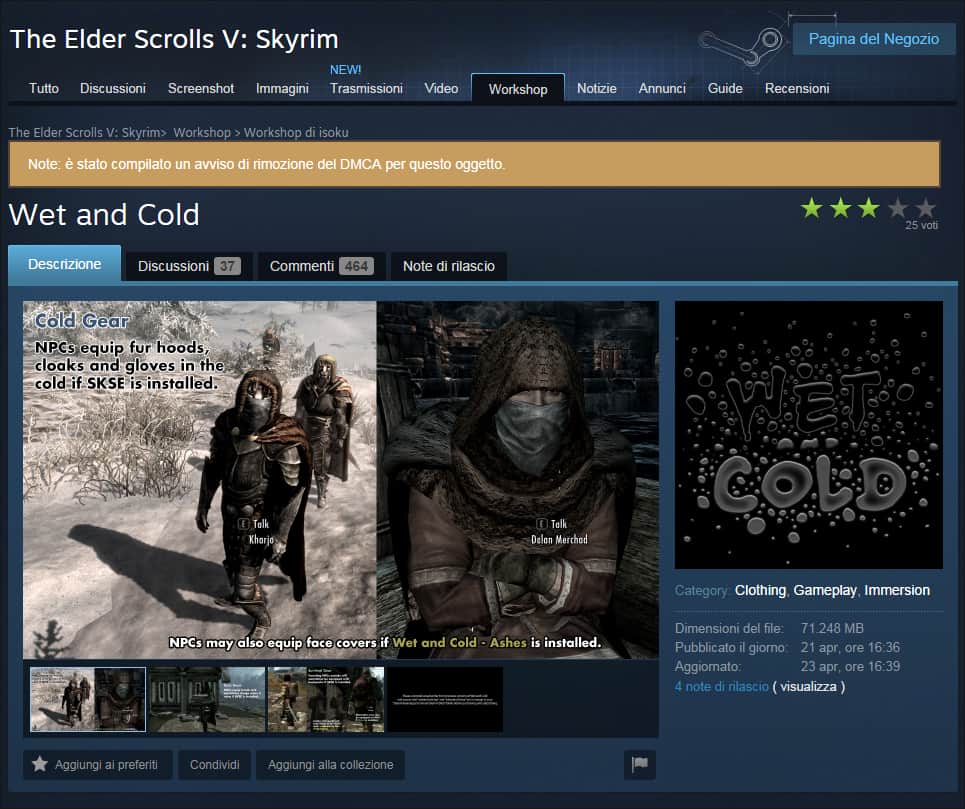Select the Tutto tab
The image size is (965, 809).
[44, 89]
